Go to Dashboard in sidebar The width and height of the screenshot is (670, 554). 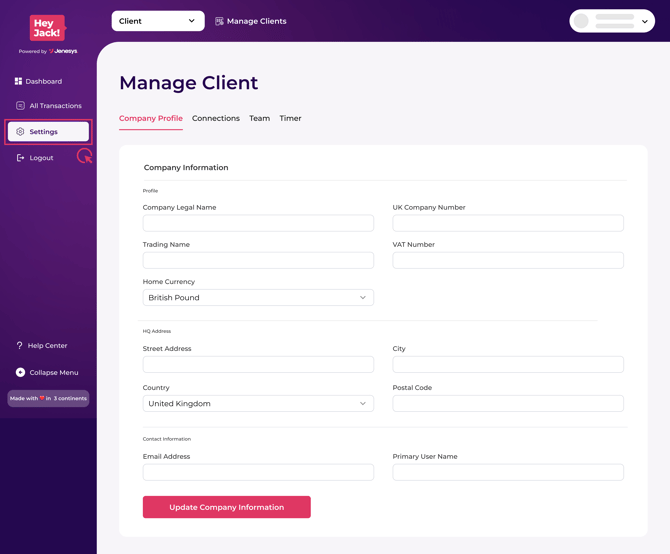point(38,81)
